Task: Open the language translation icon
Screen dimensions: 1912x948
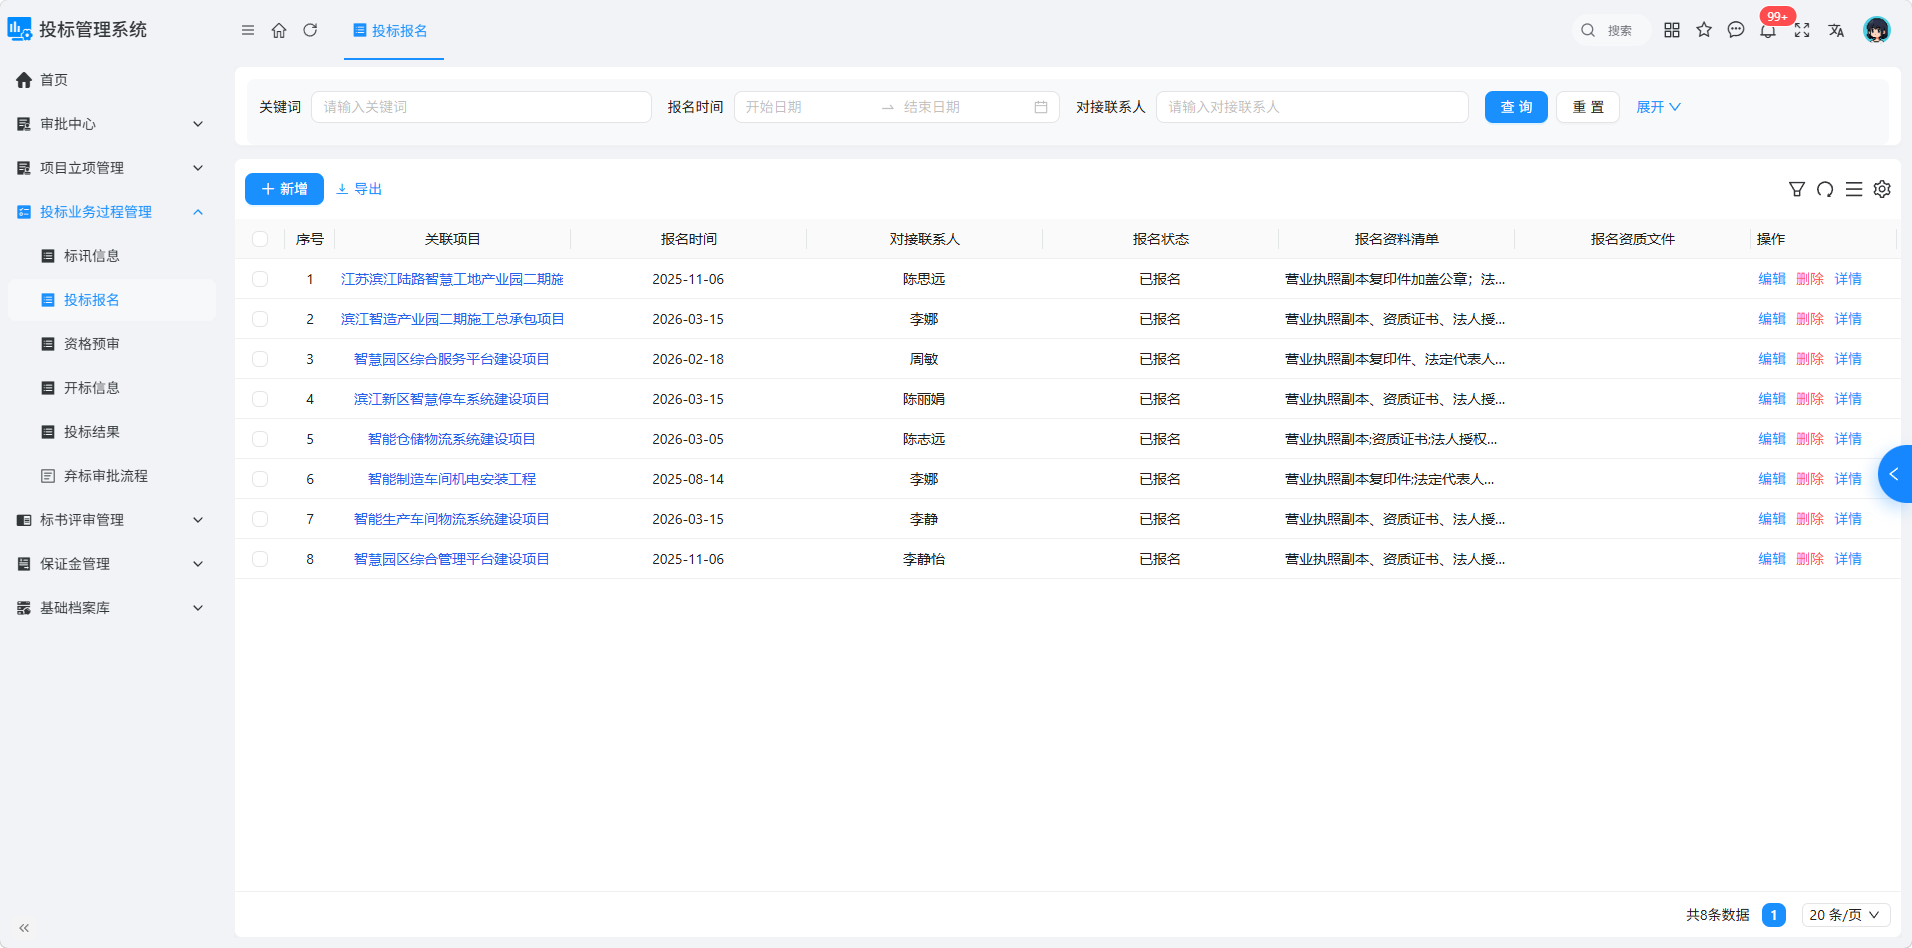Action: [1836, 30]
